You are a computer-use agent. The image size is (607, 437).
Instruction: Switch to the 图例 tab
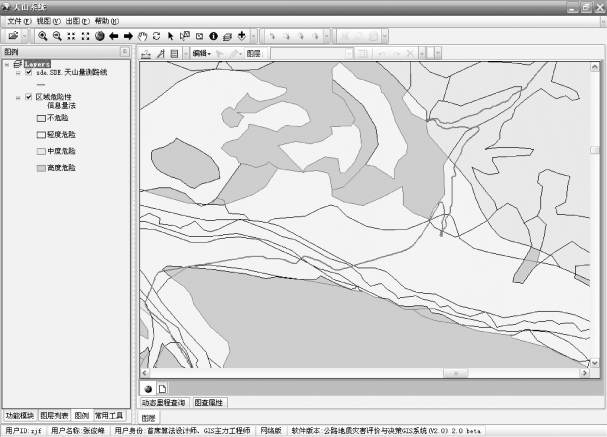(x=82, y=416)
